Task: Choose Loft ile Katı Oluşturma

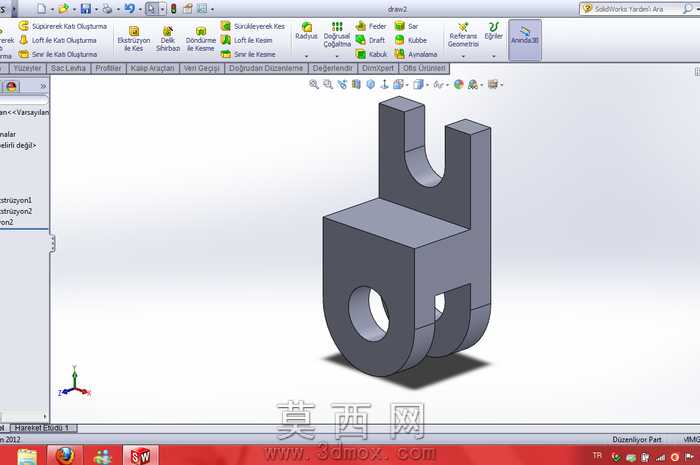Action: pyautogui.click(x=58, y=40)
